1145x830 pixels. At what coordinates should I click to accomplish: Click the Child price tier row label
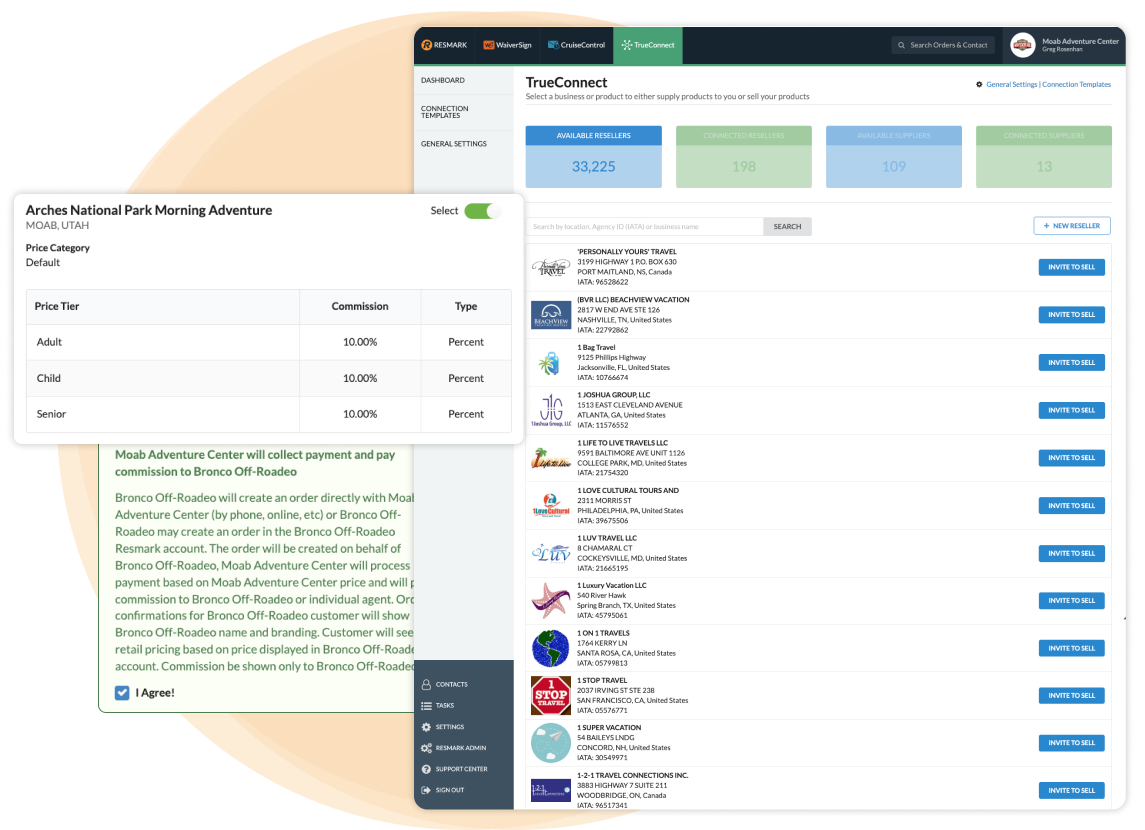click(49, 378)
